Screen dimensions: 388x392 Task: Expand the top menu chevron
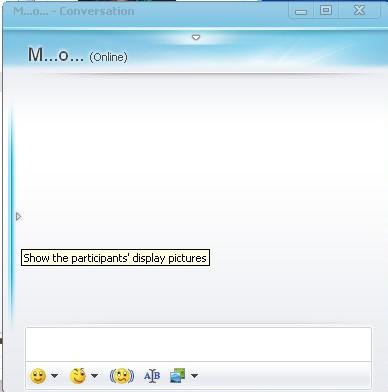196,37
